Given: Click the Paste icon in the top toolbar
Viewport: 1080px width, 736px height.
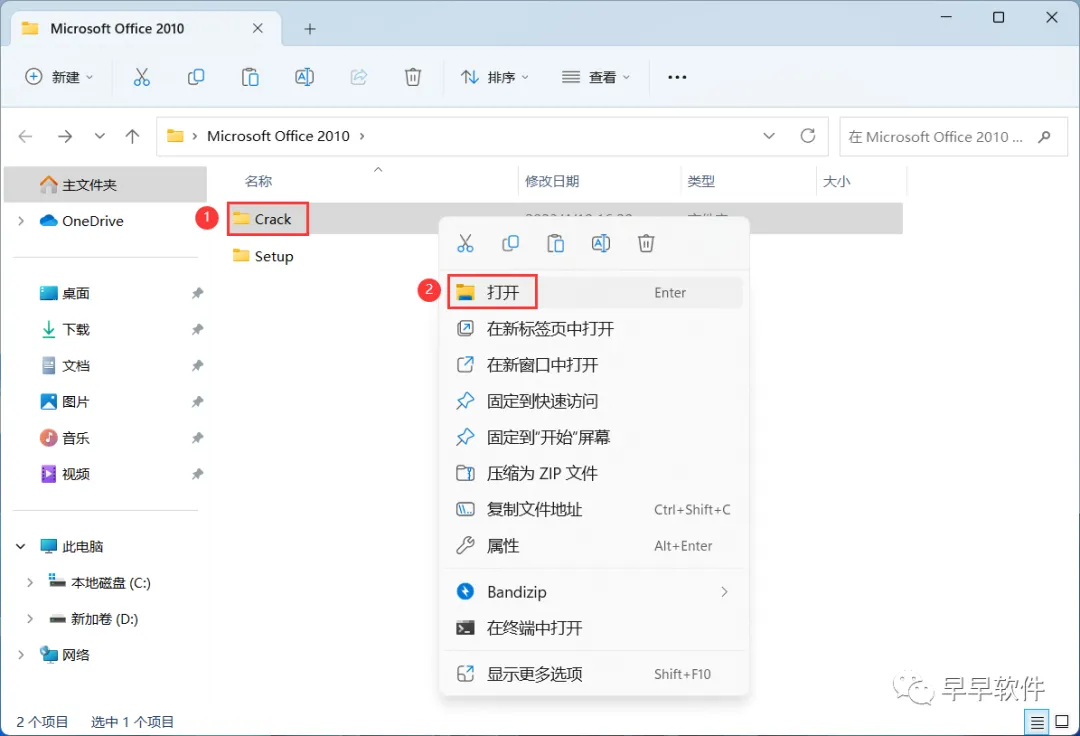Looking at the screenshot, I should point(250,77).
